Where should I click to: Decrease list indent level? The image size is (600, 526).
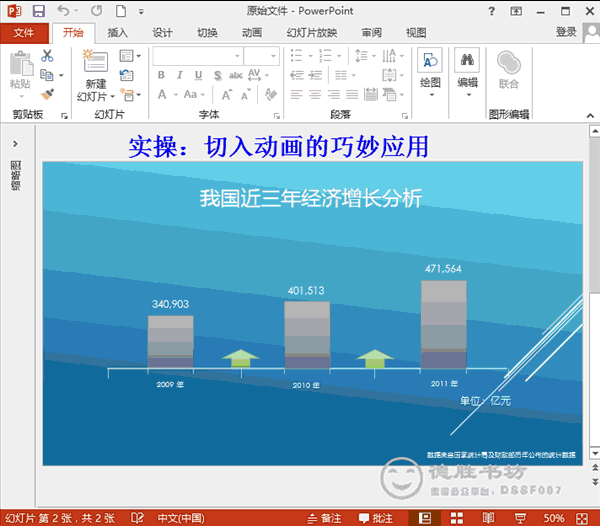(x=297, y=75)
